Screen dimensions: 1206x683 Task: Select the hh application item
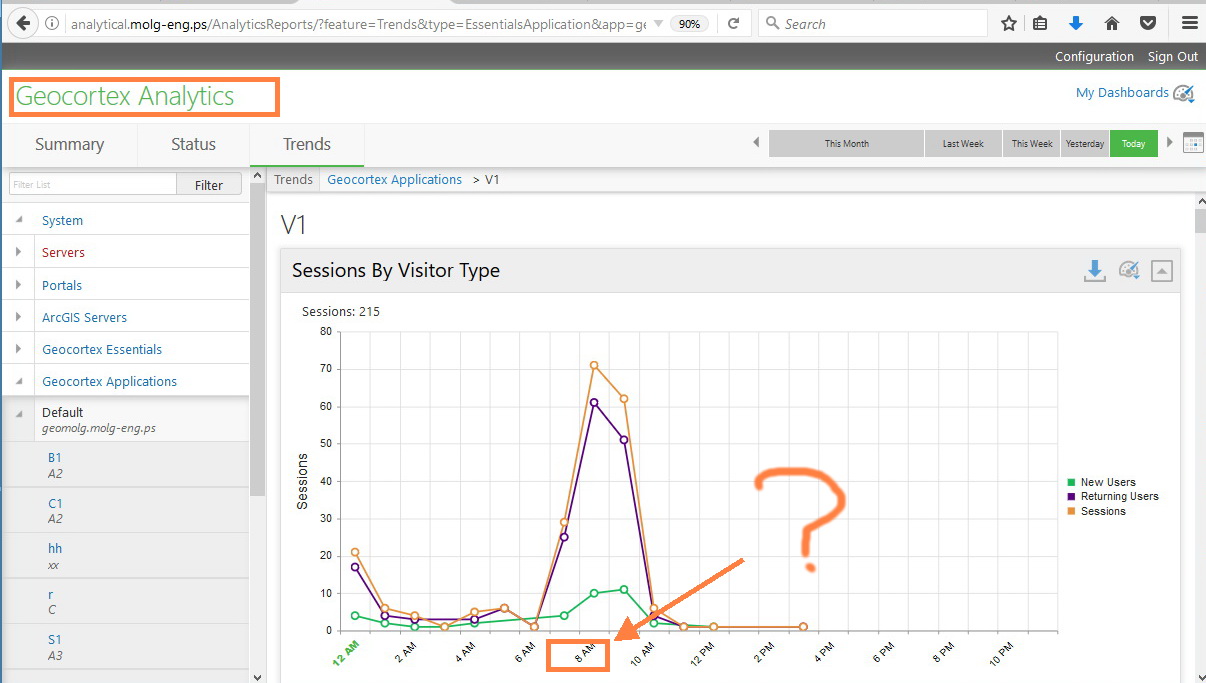(x=126, y=556)
